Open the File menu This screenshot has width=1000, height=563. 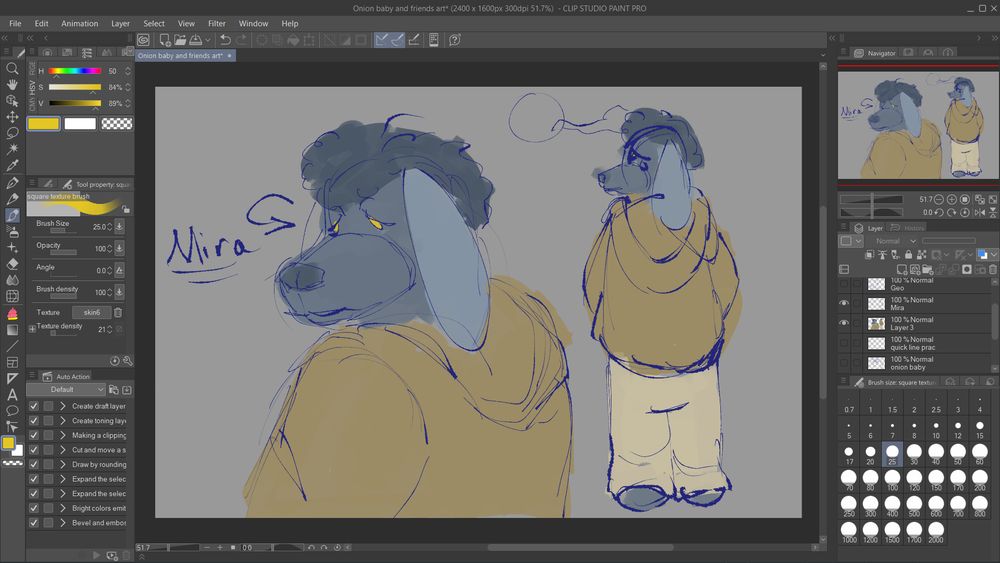coord(15,24)
